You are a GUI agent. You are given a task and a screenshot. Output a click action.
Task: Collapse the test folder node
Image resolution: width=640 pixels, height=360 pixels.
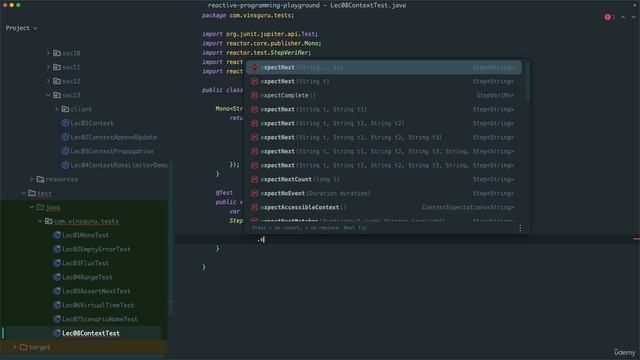[x=23, y=193]
